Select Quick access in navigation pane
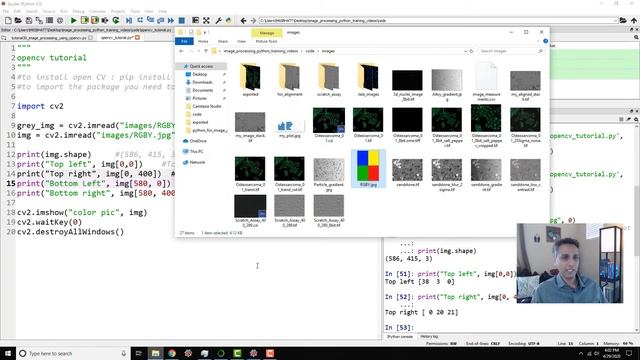This screenshot has height=360, width=640. click(201, 66)
